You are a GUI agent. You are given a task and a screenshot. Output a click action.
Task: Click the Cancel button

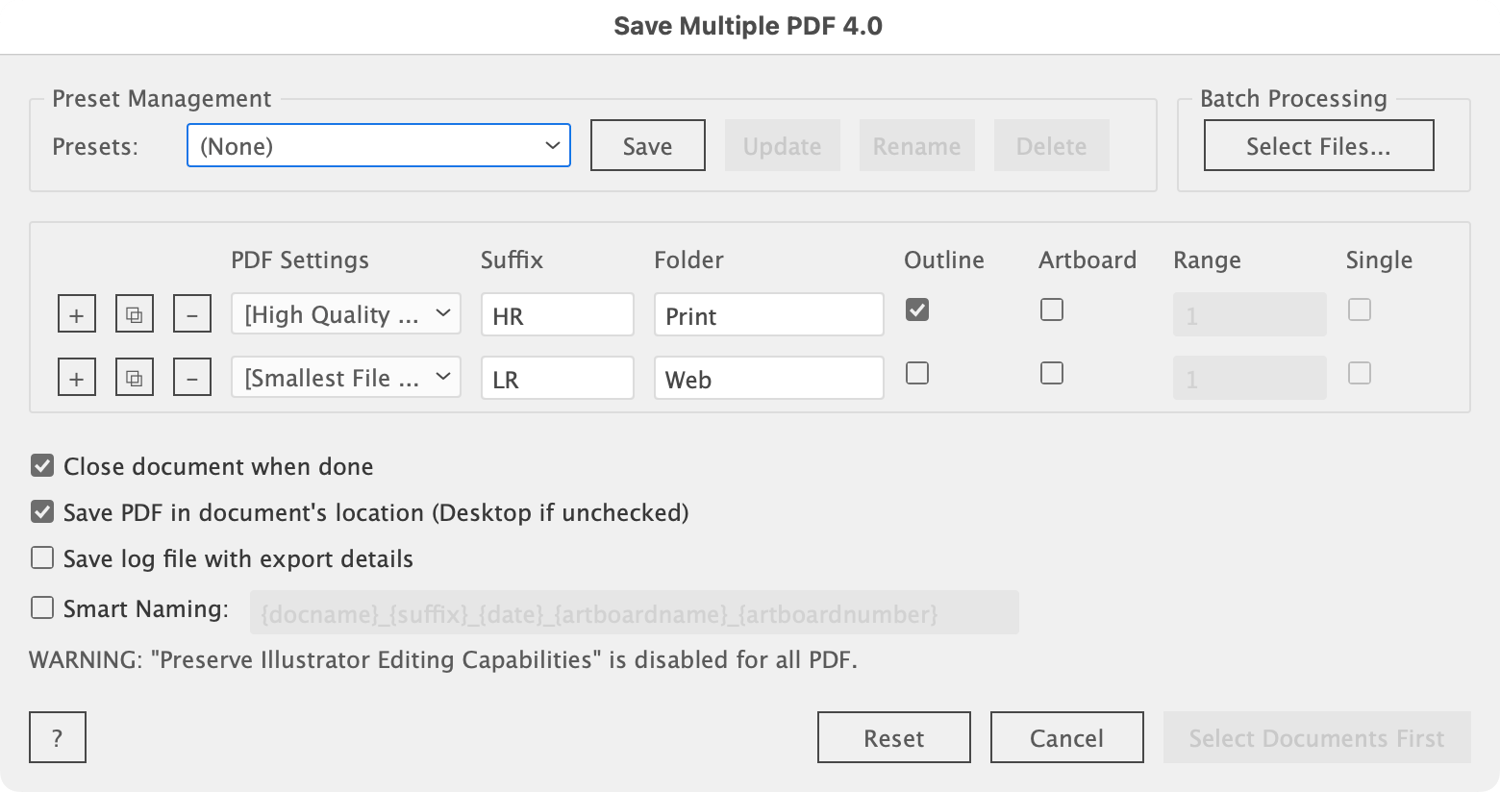tap(1067, 738)
